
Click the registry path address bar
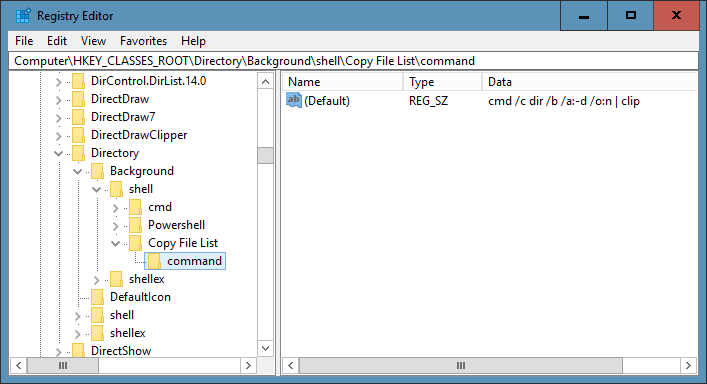(354, 61)
